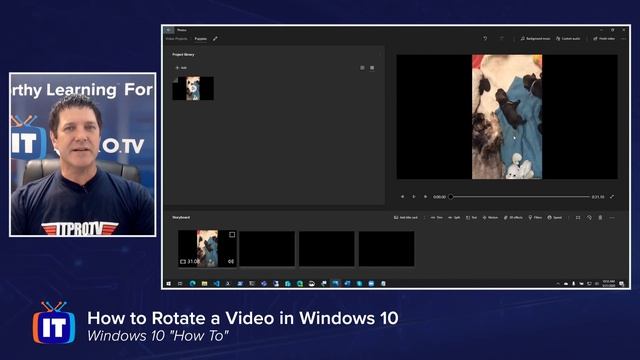The image size is (640, 360).
Task: Click Finish video
Action: click(x=604, y=38)
